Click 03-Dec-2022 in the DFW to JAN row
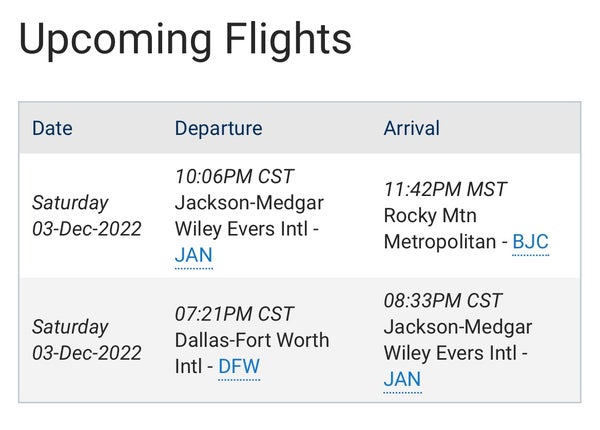 tap(87, 353)
